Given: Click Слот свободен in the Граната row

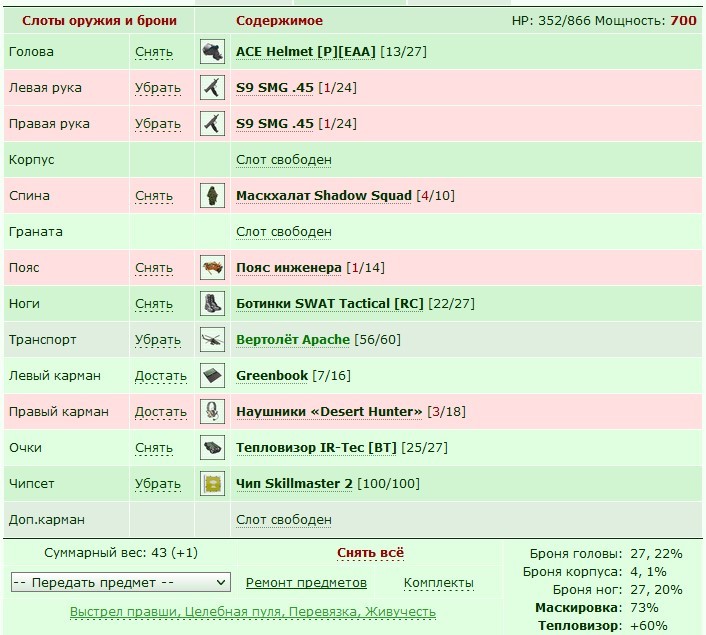Looking at the screenshot, I should click(284, 232).
